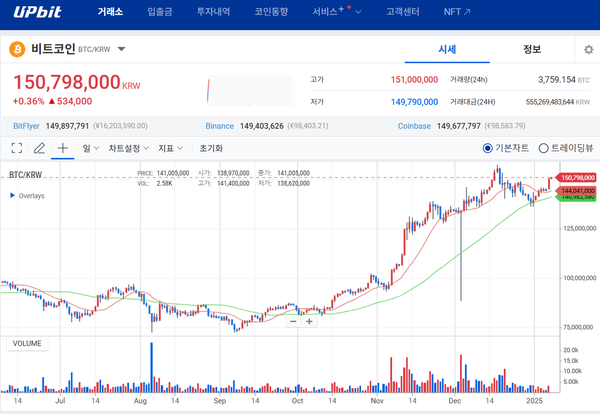Switch to the 정보 tab
This screenshot has height=414, width=600.
[x=532, y=49]
